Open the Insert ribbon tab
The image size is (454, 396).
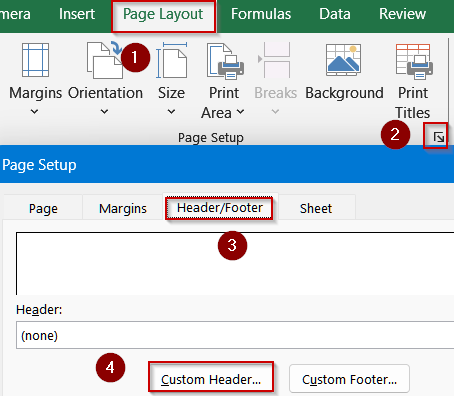(77, 14)
